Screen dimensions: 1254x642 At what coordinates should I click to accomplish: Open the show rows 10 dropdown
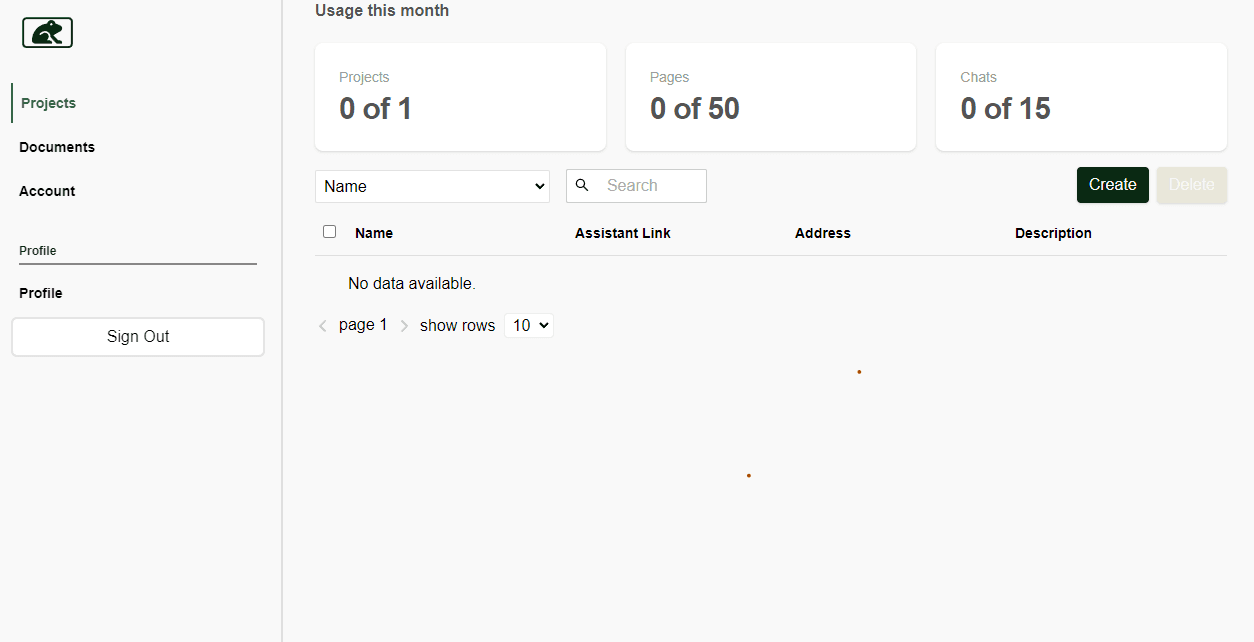[529, 325]
